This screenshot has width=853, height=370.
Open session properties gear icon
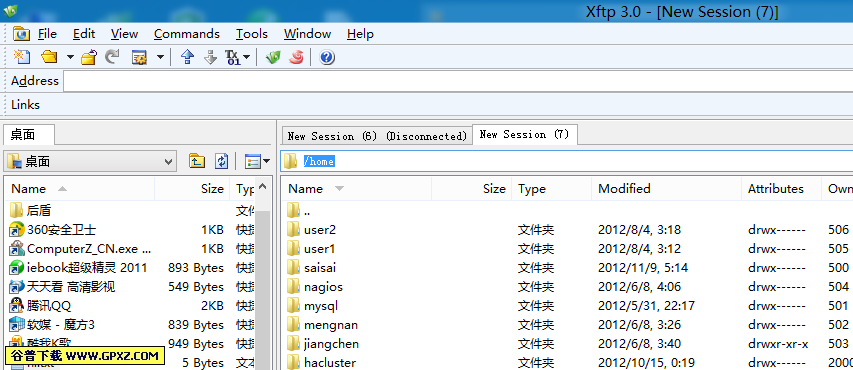tap(140, 57)
